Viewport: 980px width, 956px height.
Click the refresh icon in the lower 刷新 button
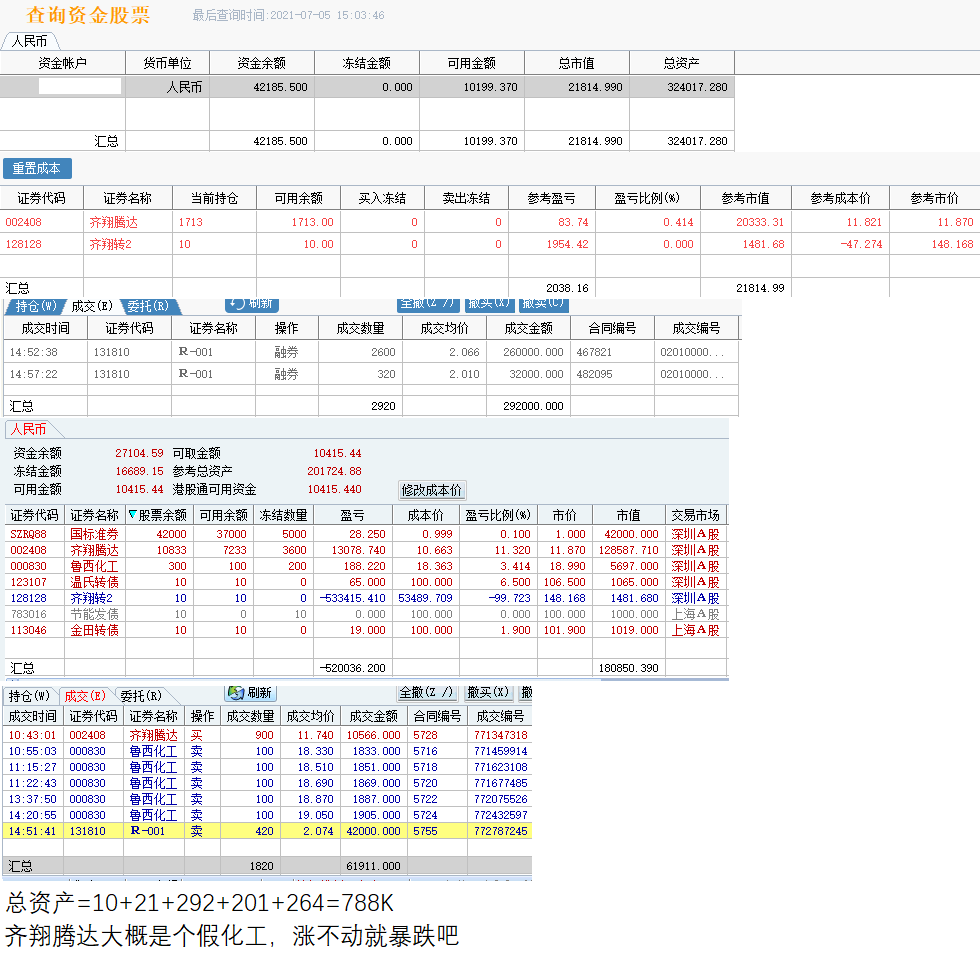[236, 693]
